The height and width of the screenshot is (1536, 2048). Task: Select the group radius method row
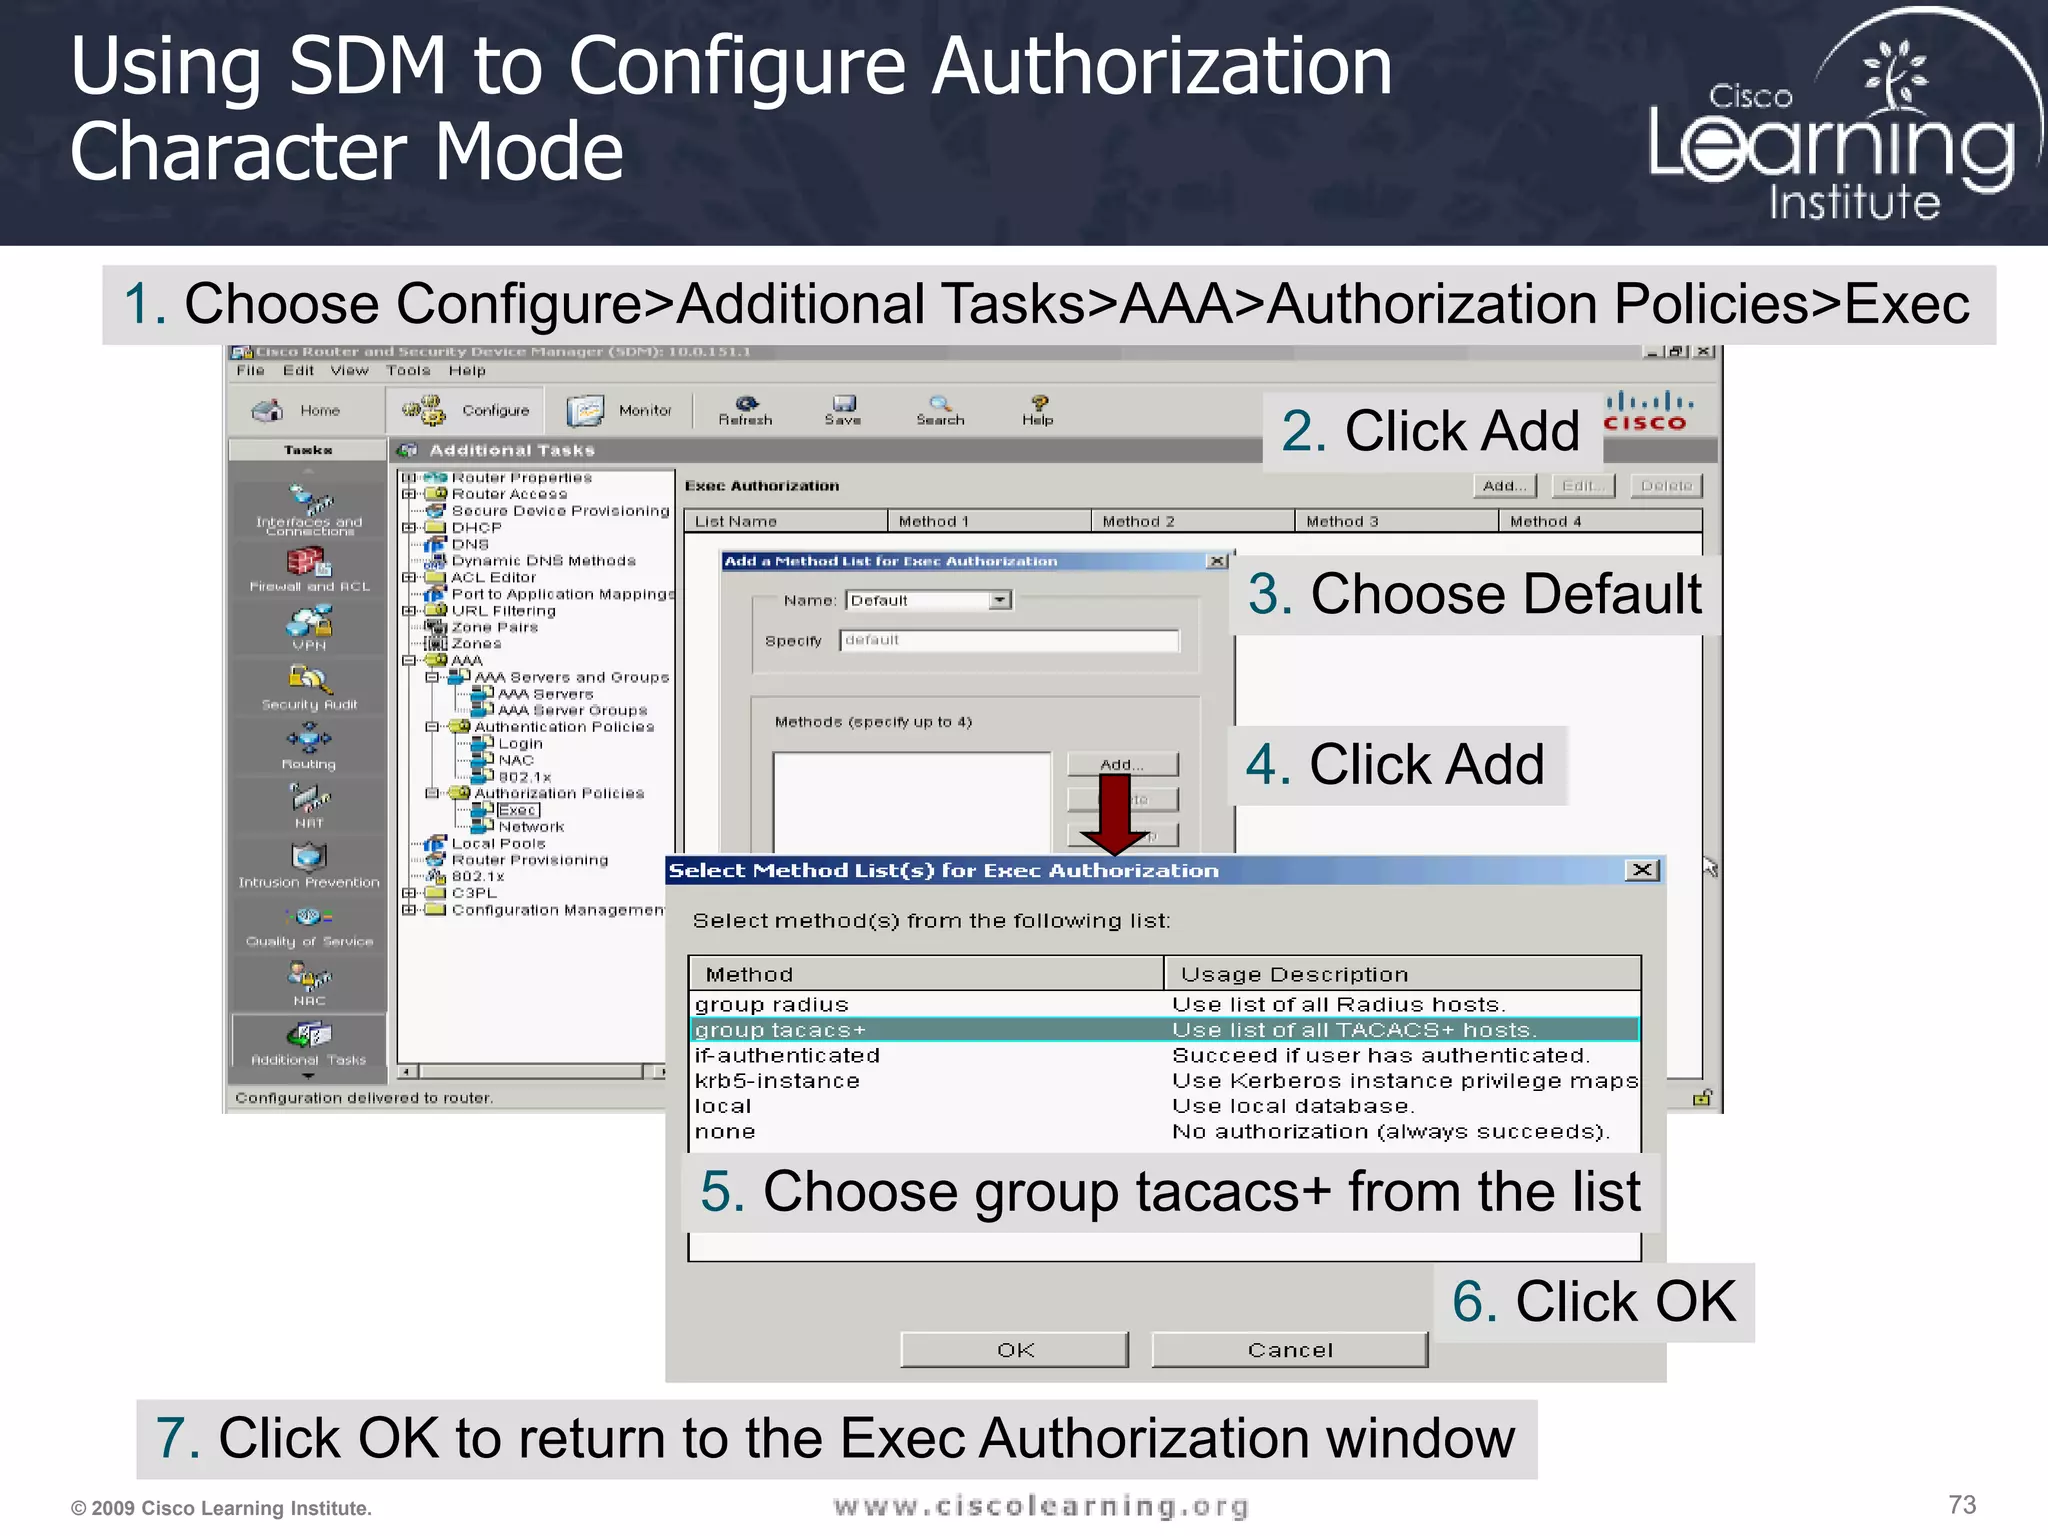pos(1165,1004)
